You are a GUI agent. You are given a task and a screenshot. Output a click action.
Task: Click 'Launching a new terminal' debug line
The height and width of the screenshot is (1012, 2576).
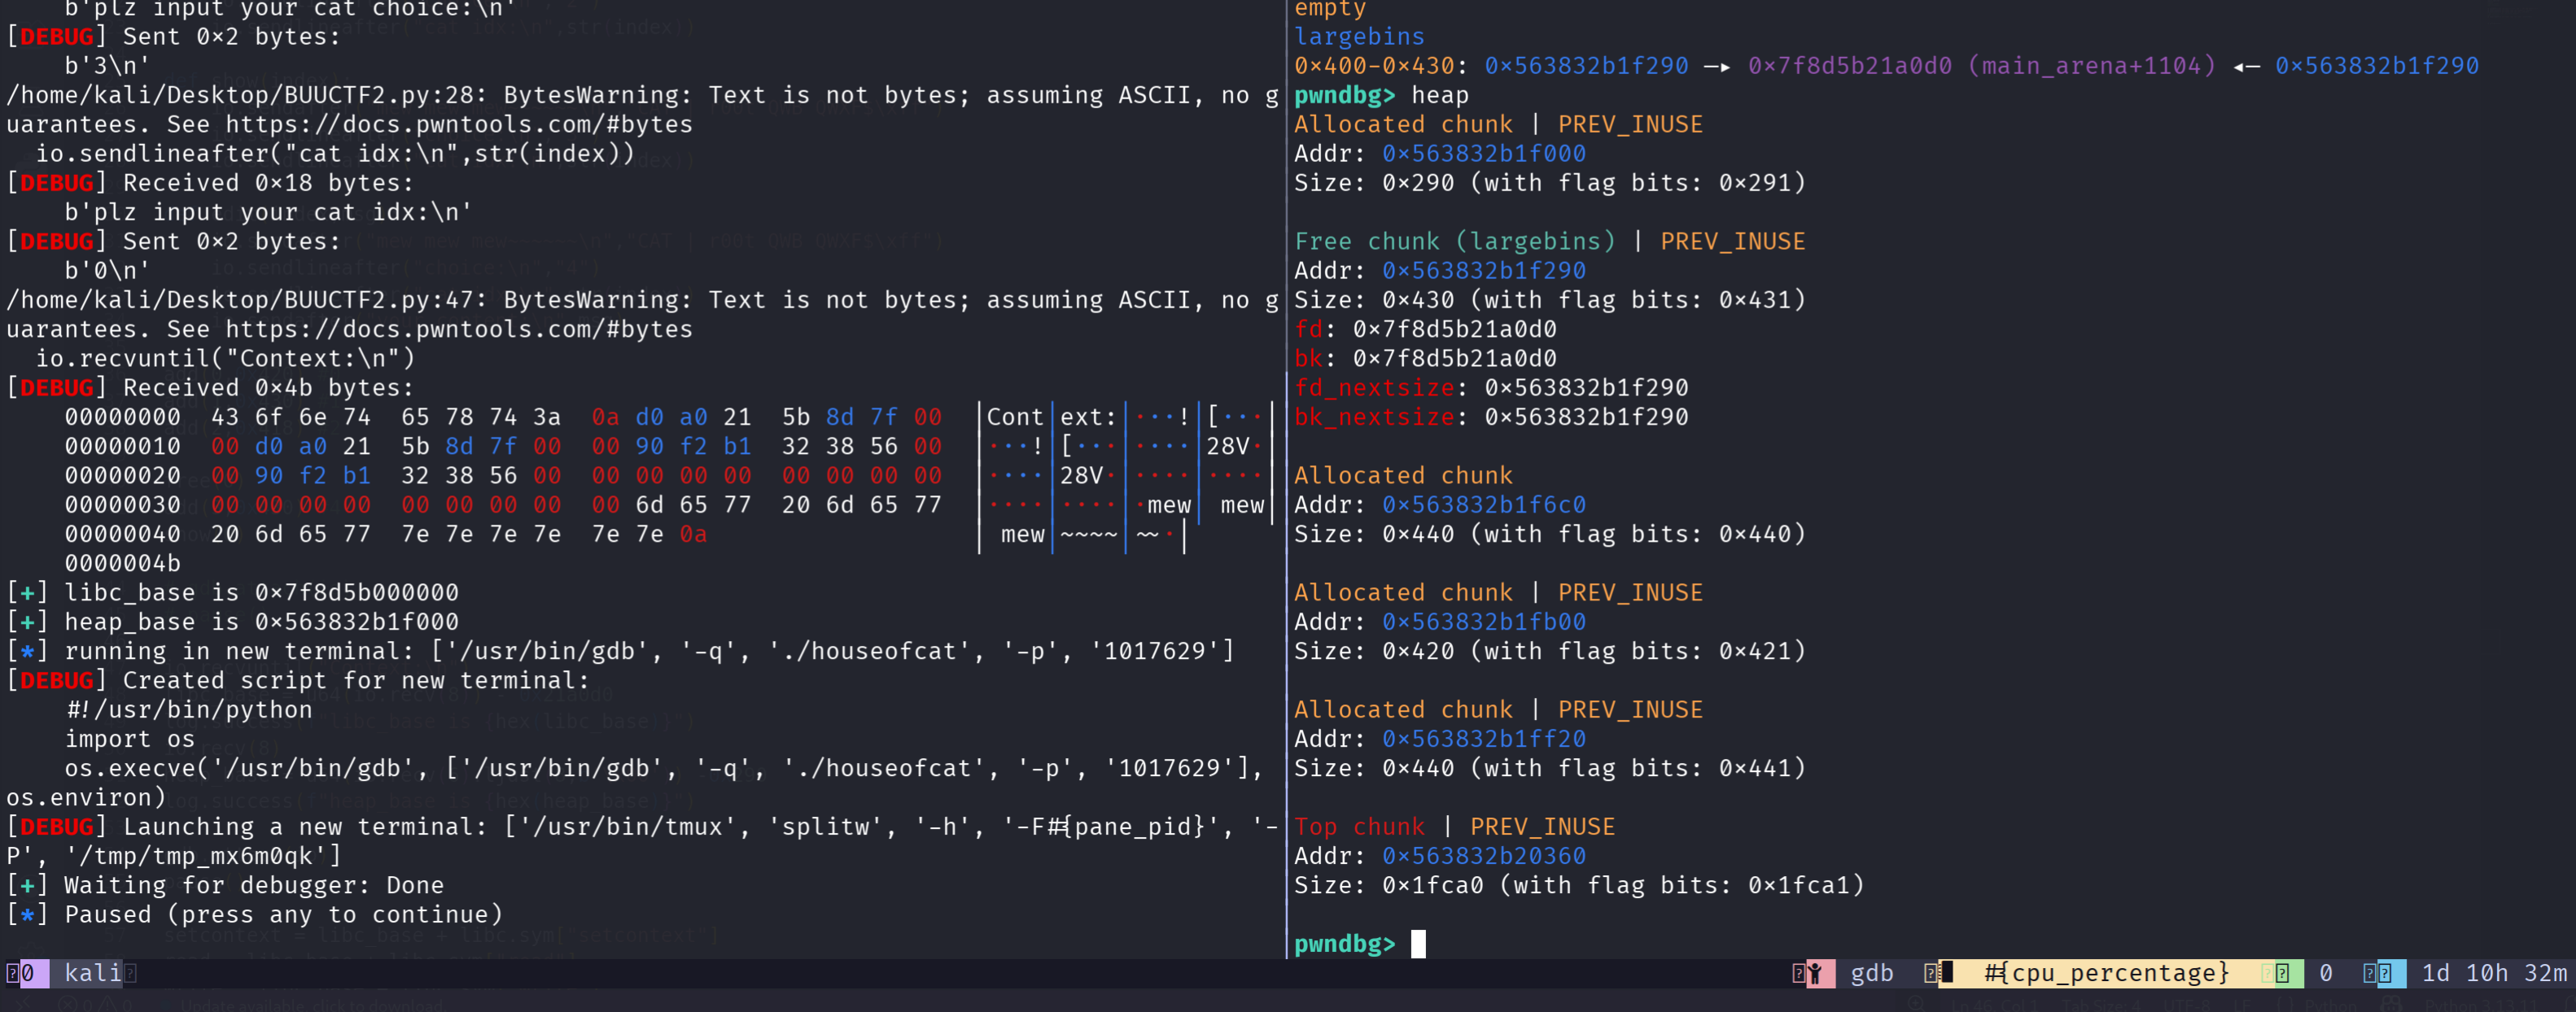pos(642,827)
